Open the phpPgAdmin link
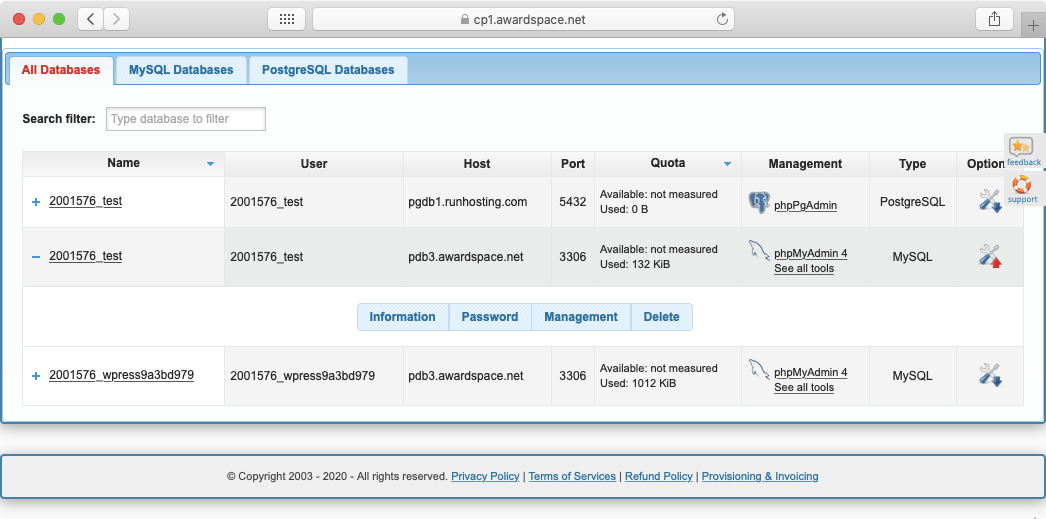The width and height of the screenshot is (1046, 519). pos(805,205)
